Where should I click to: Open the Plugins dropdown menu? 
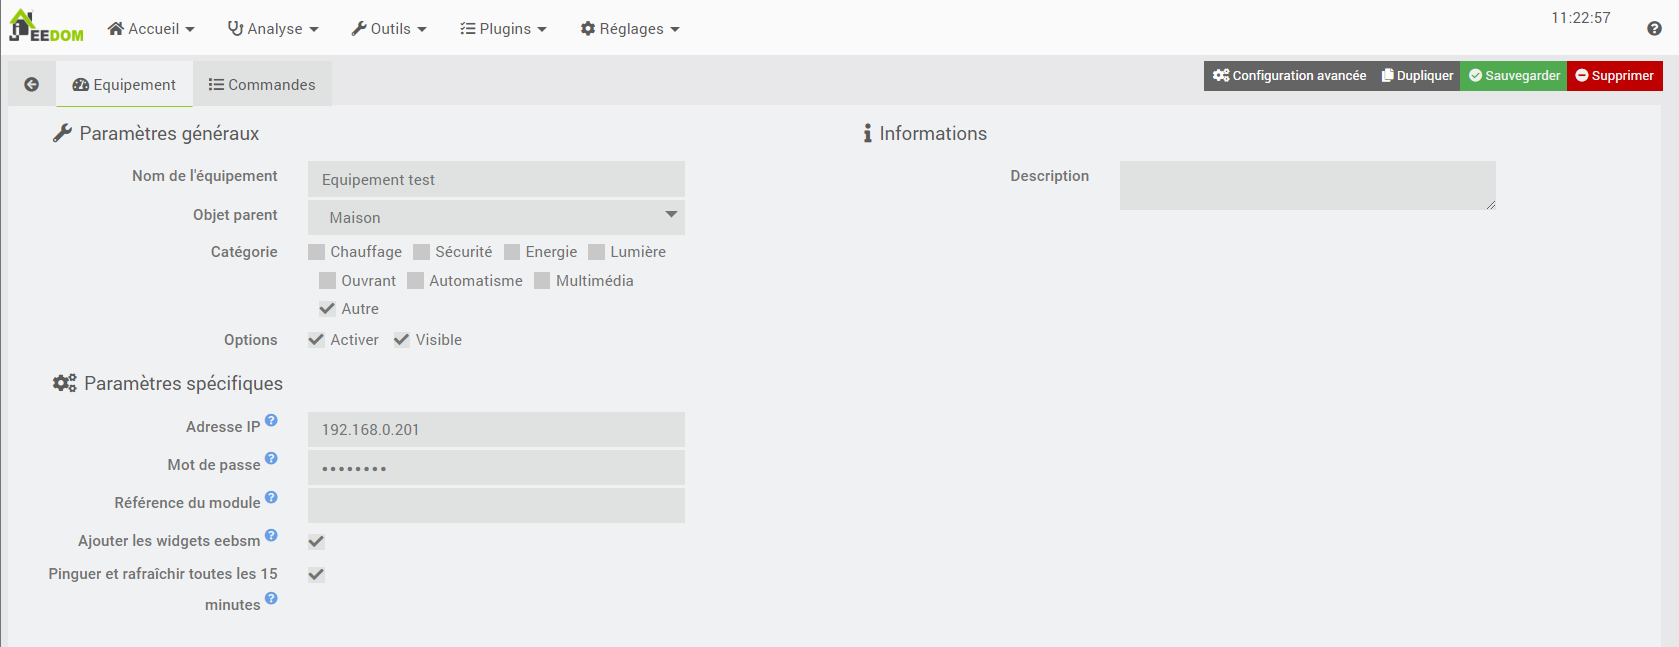[x=503, y=29]
